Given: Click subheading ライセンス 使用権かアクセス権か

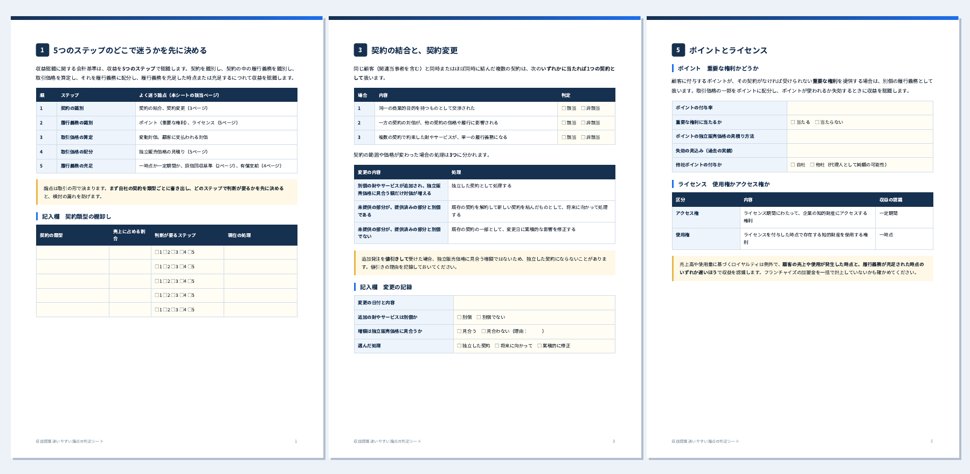Looking at the screenshot, I should coord(724,184).
